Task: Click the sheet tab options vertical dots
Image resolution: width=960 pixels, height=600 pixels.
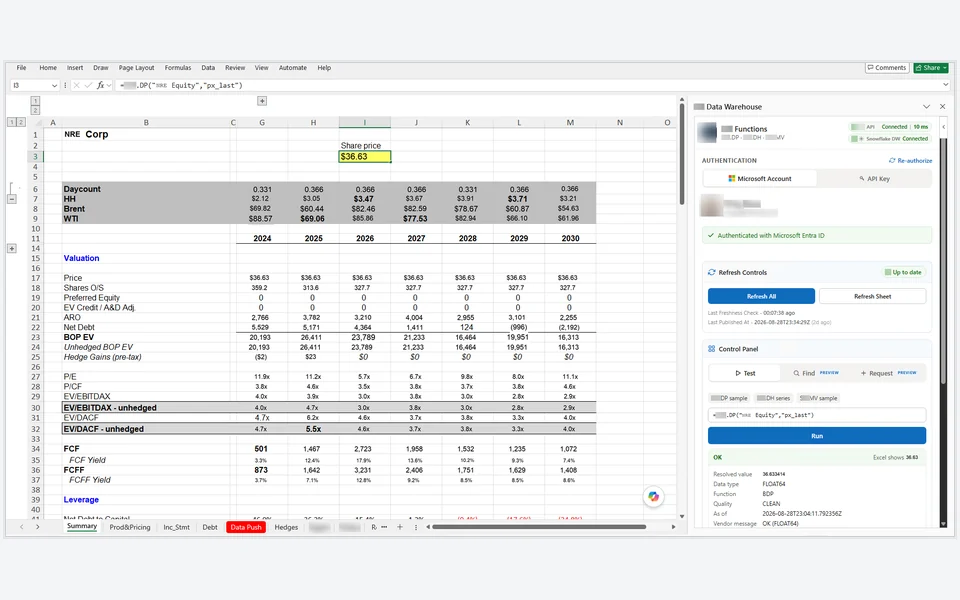Action: coord(416,527)
